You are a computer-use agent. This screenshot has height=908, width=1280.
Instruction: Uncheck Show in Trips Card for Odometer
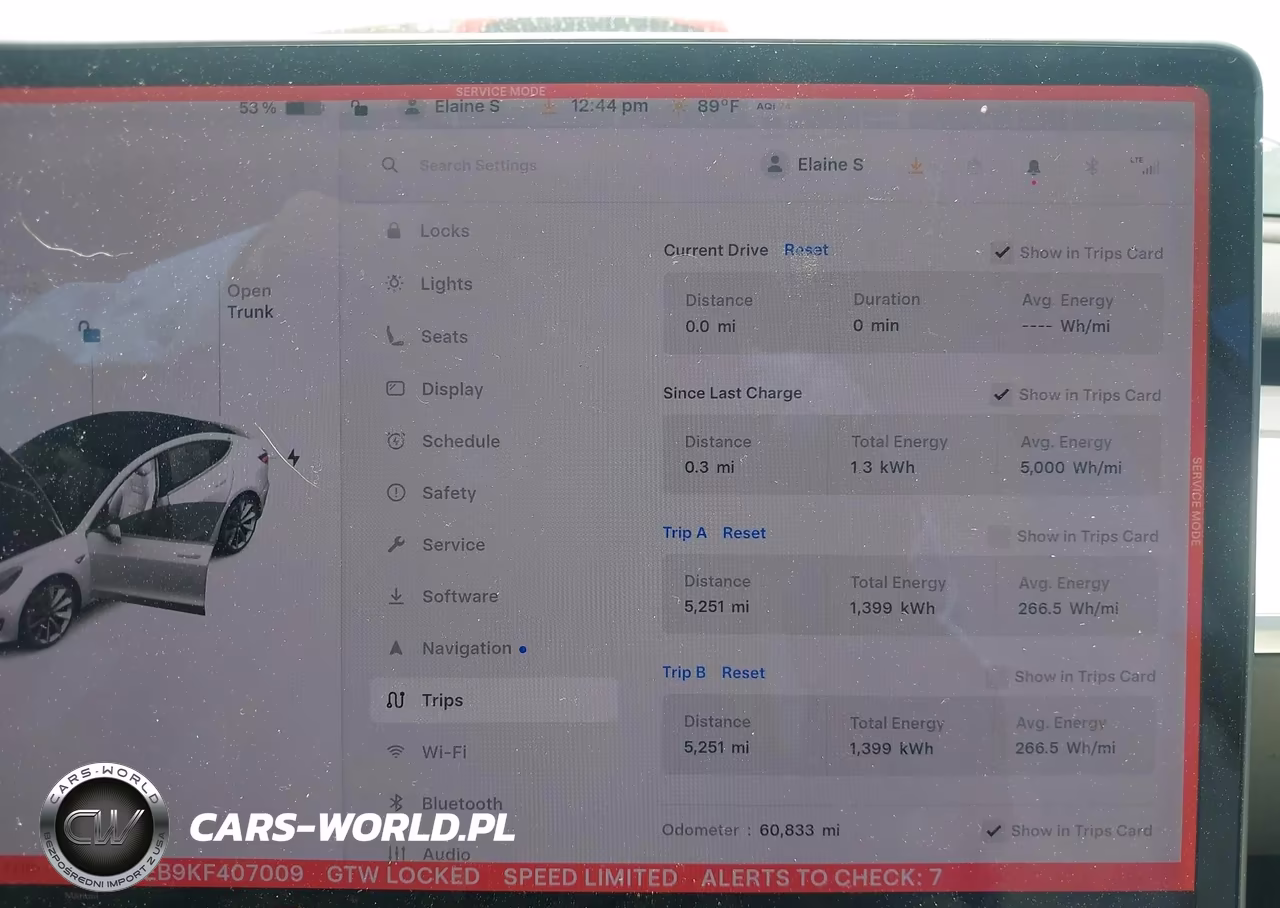point(993,831)
